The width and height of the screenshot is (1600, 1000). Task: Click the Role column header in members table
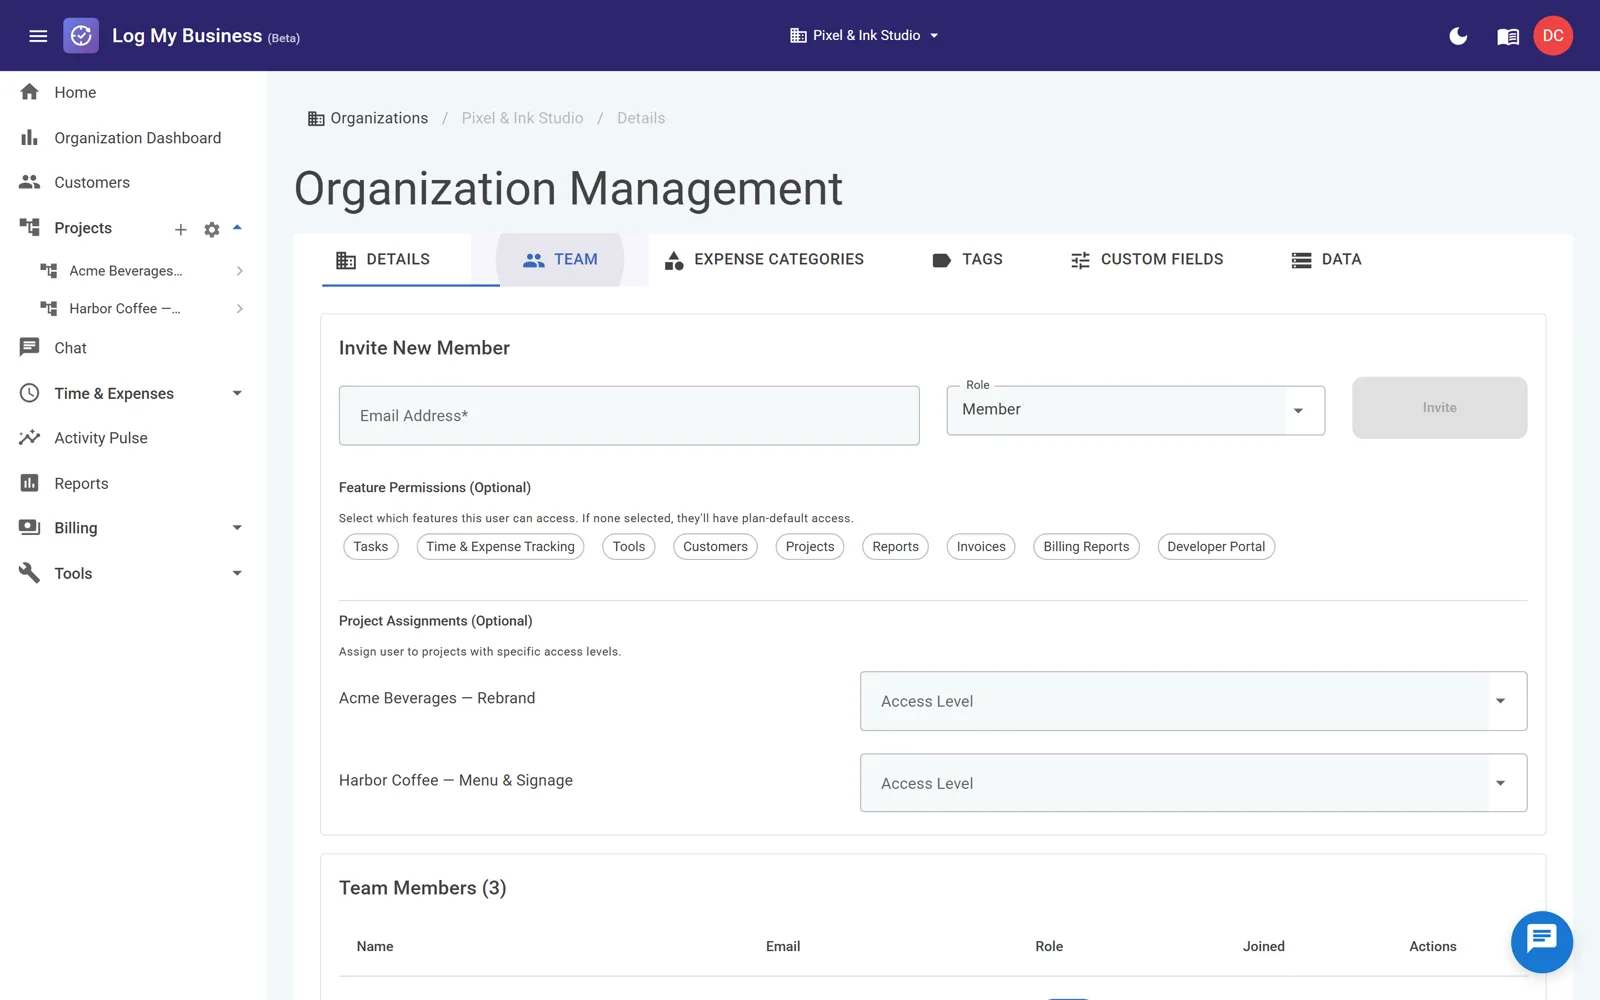tap(1049, 946)
